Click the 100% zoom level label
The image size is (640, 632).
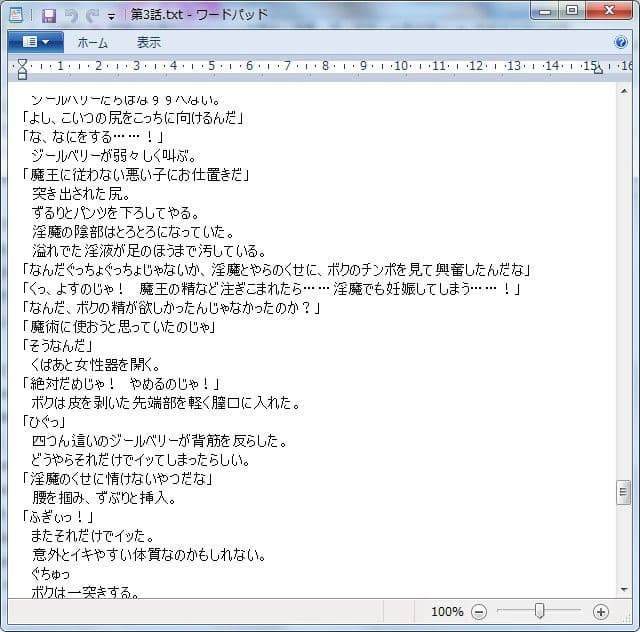point(447,611)
